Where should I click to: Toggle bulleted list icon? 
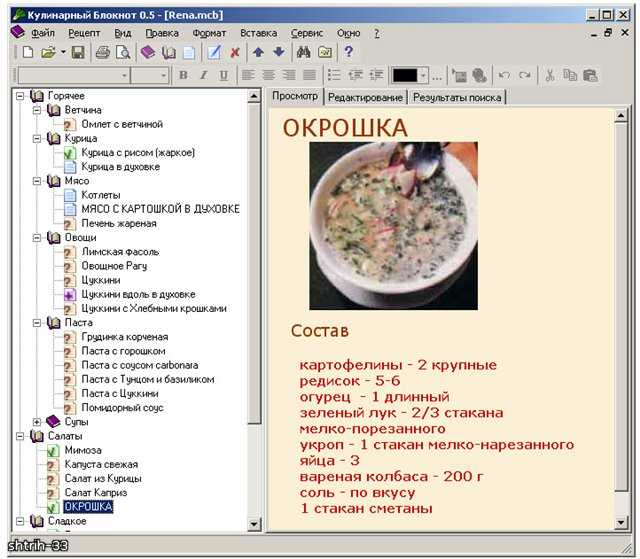point(334,75)
